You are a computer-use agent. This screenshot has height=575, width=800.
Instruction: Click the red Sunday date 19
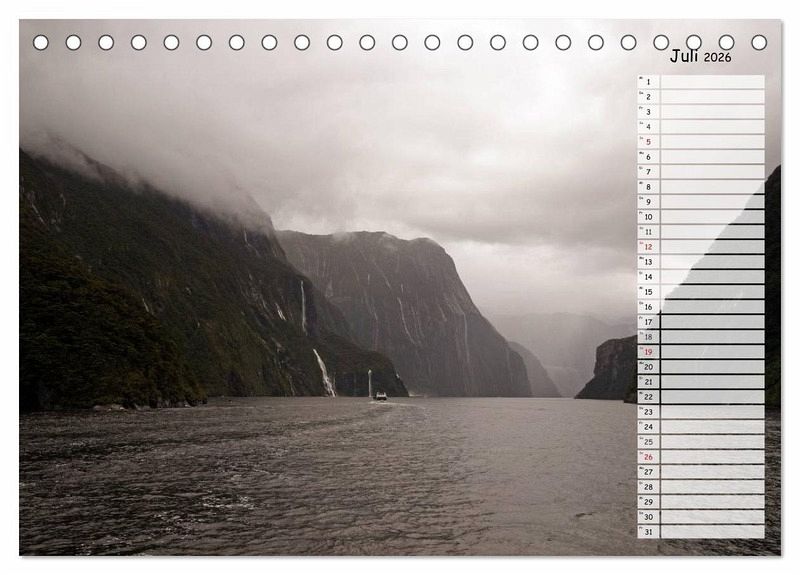(x=648, y=352)
